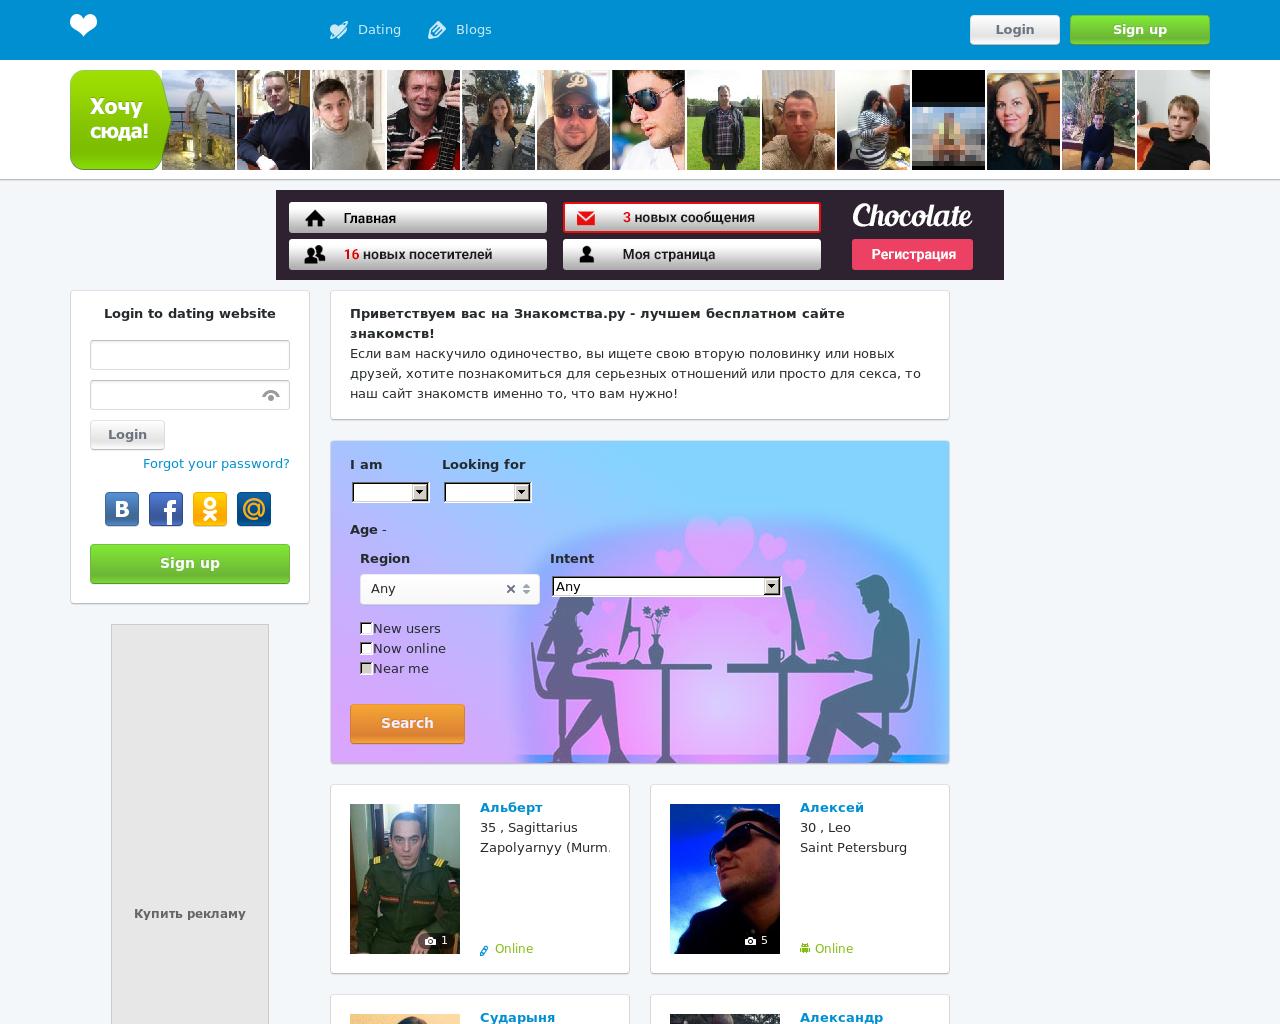Open 3 новых сообщения banner item

692,217
